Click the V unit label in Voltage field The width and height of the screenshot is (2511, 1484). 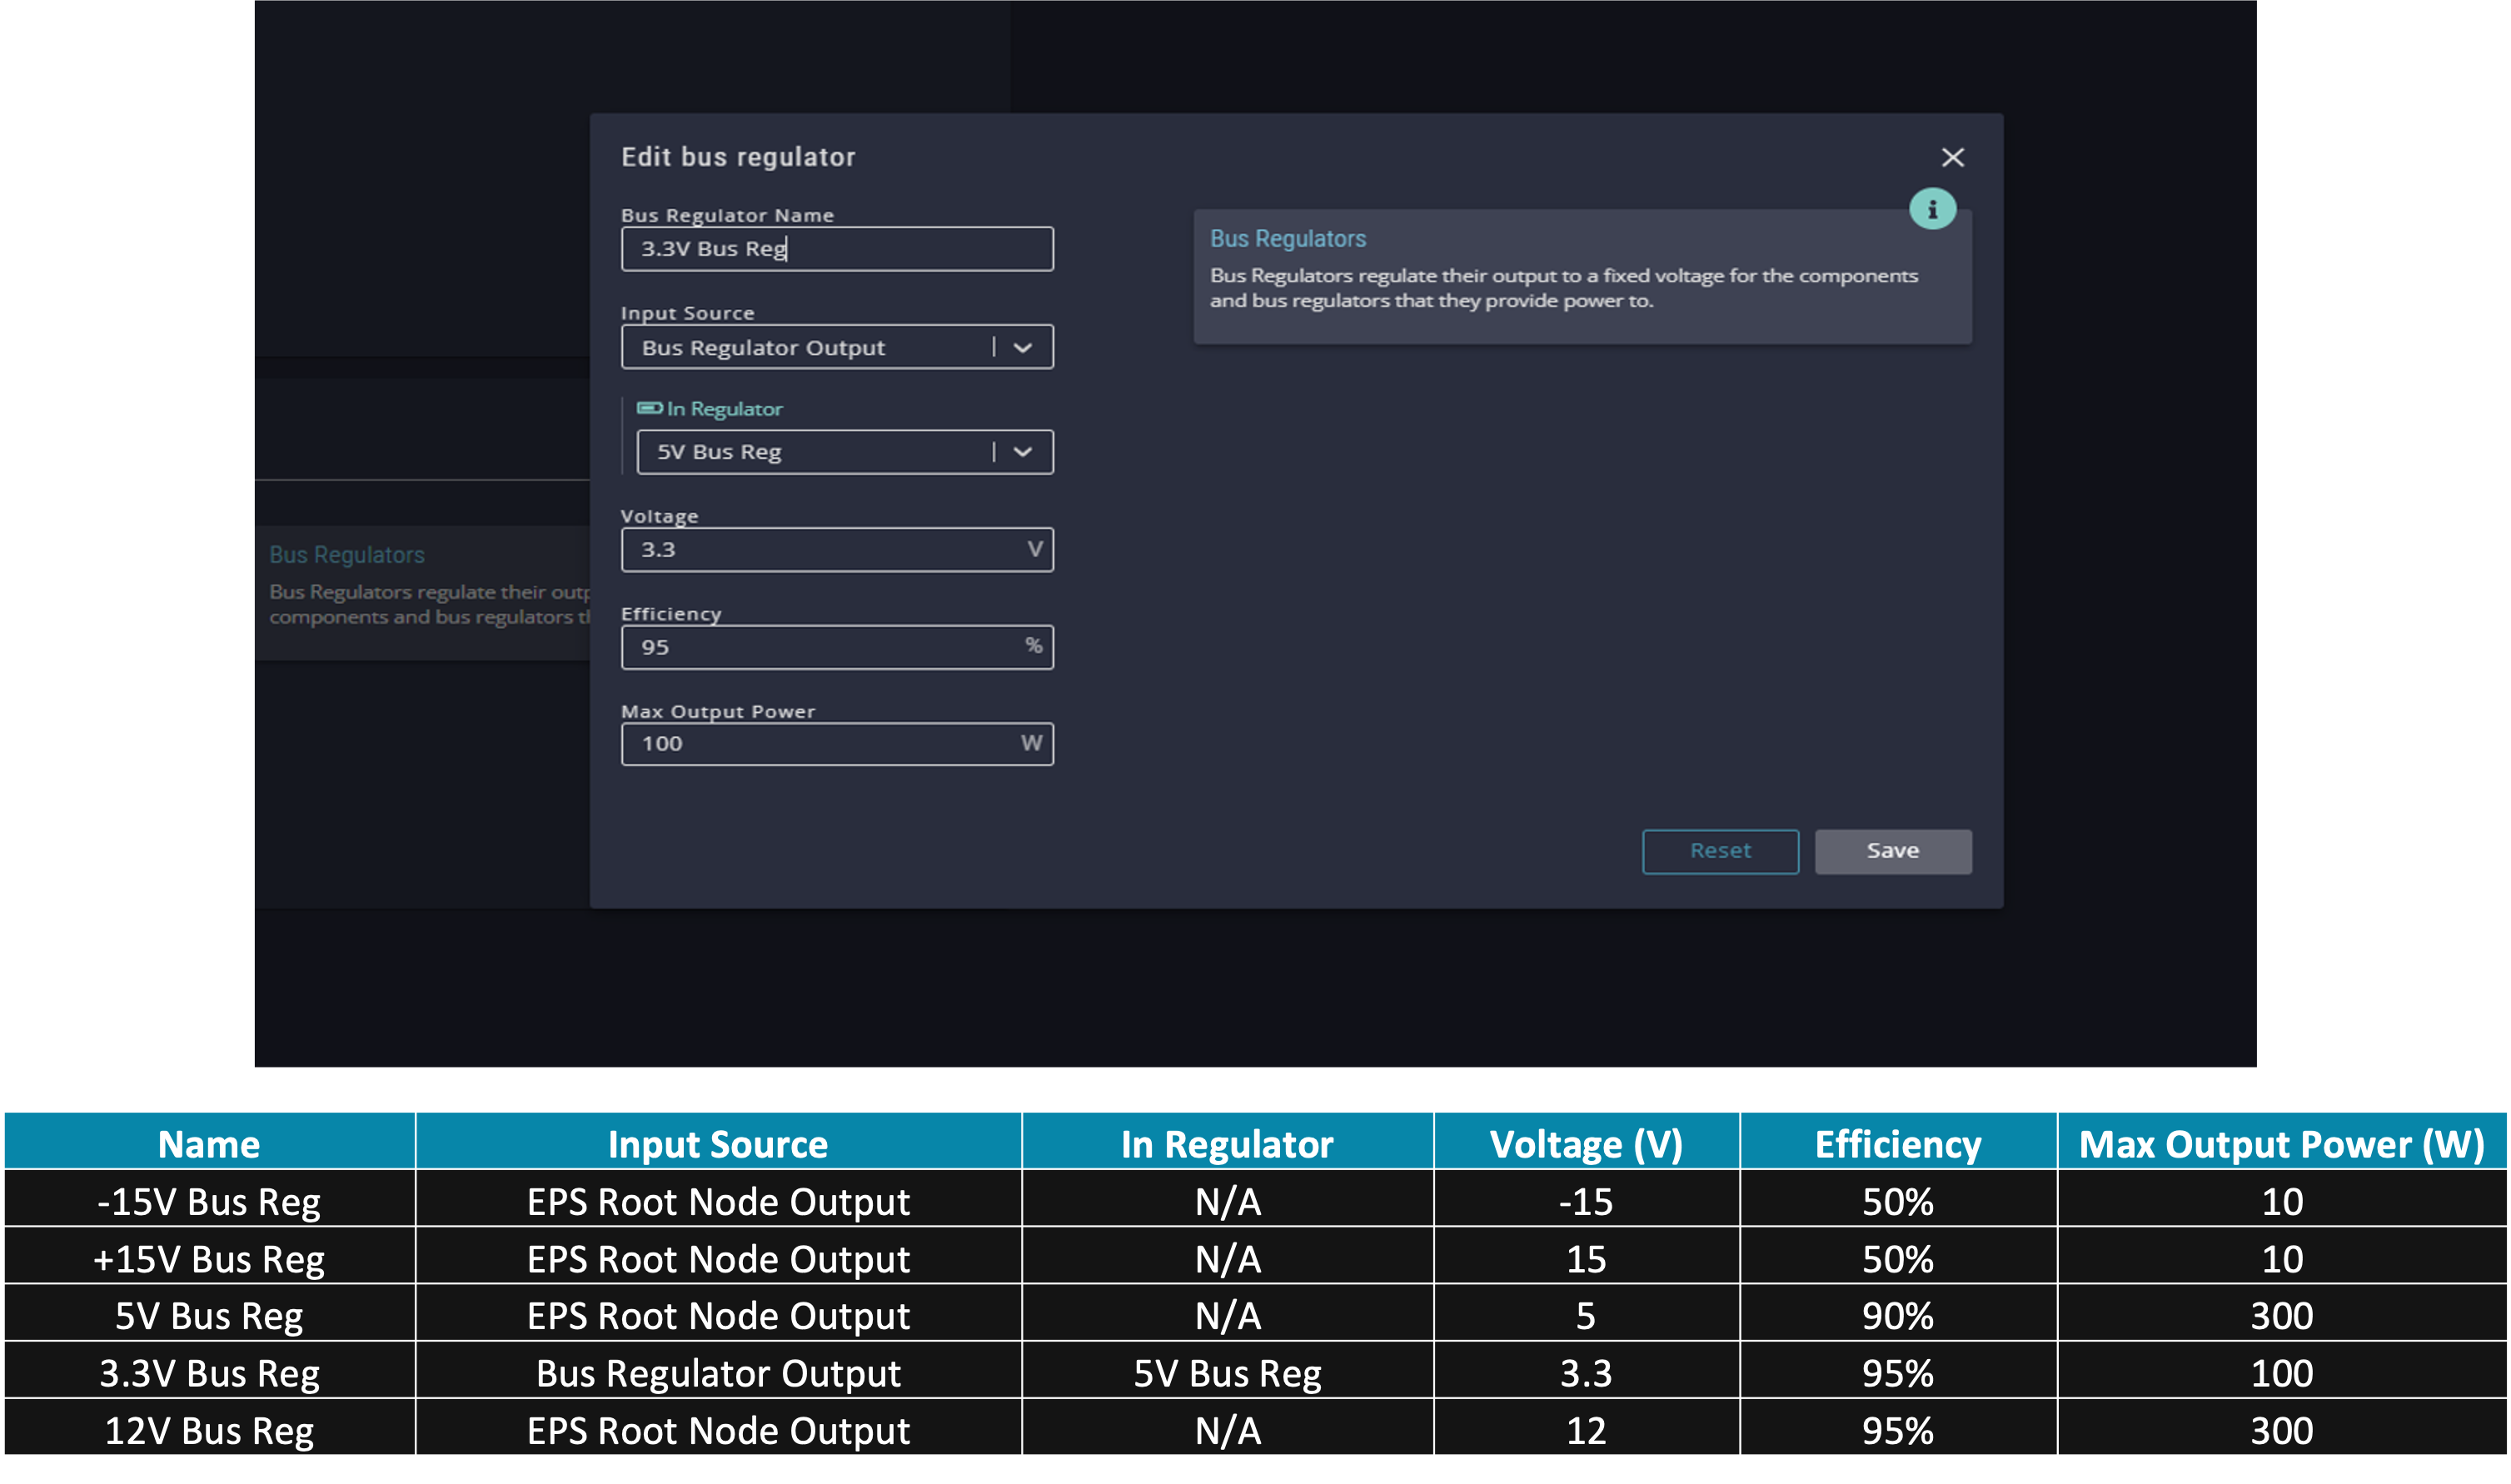(1035, 549)
